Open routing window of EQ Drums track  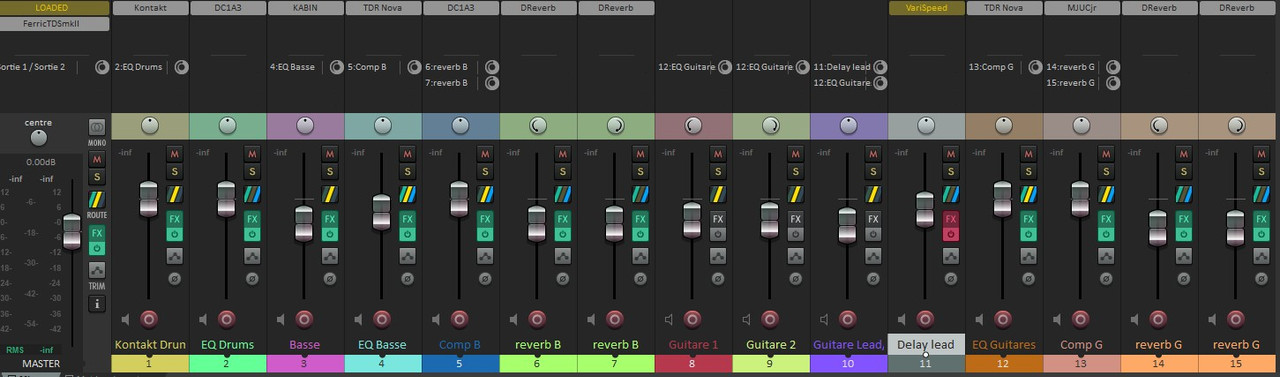pyautogui.click(x=253, y=194)
